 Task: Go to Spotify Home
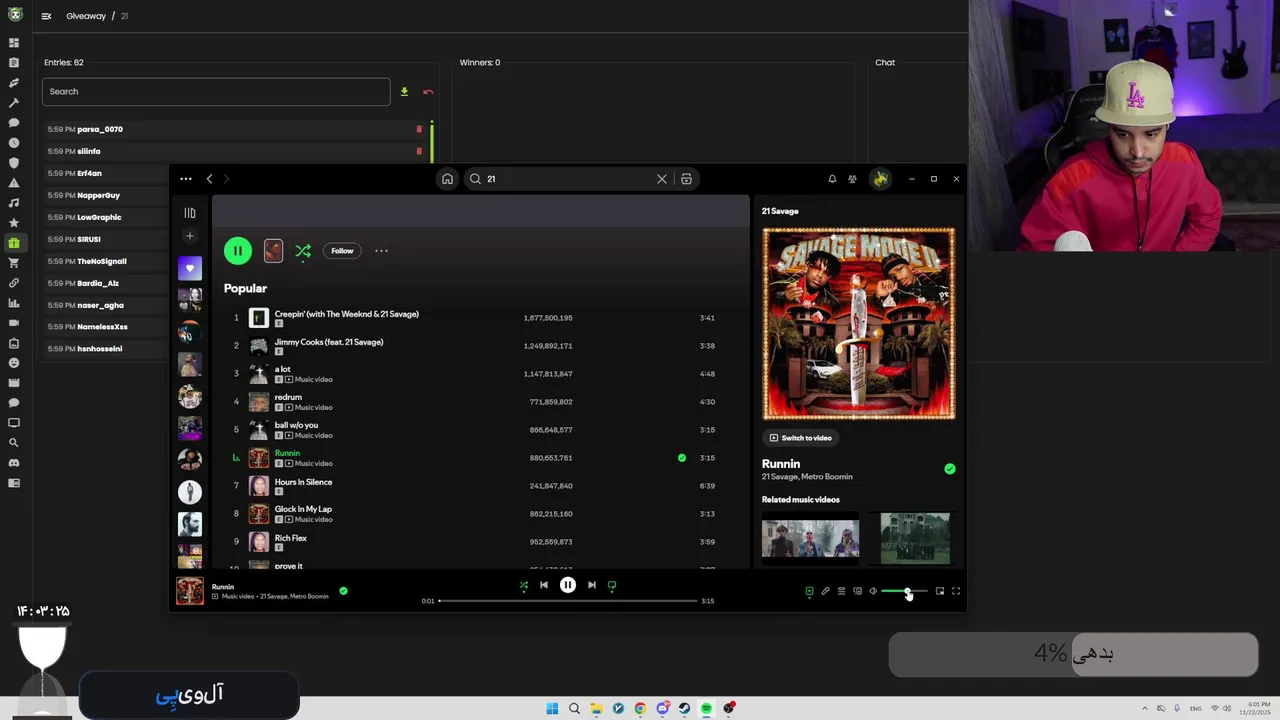point(447,179)
